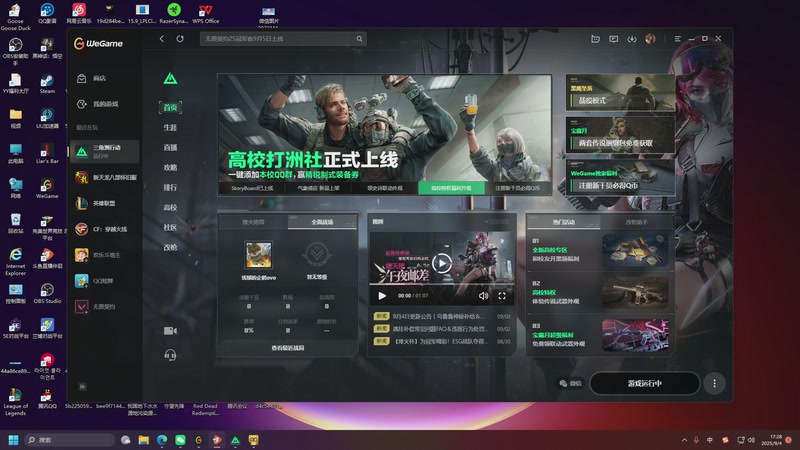Switch to 热门活动 tab

(564, 222)
